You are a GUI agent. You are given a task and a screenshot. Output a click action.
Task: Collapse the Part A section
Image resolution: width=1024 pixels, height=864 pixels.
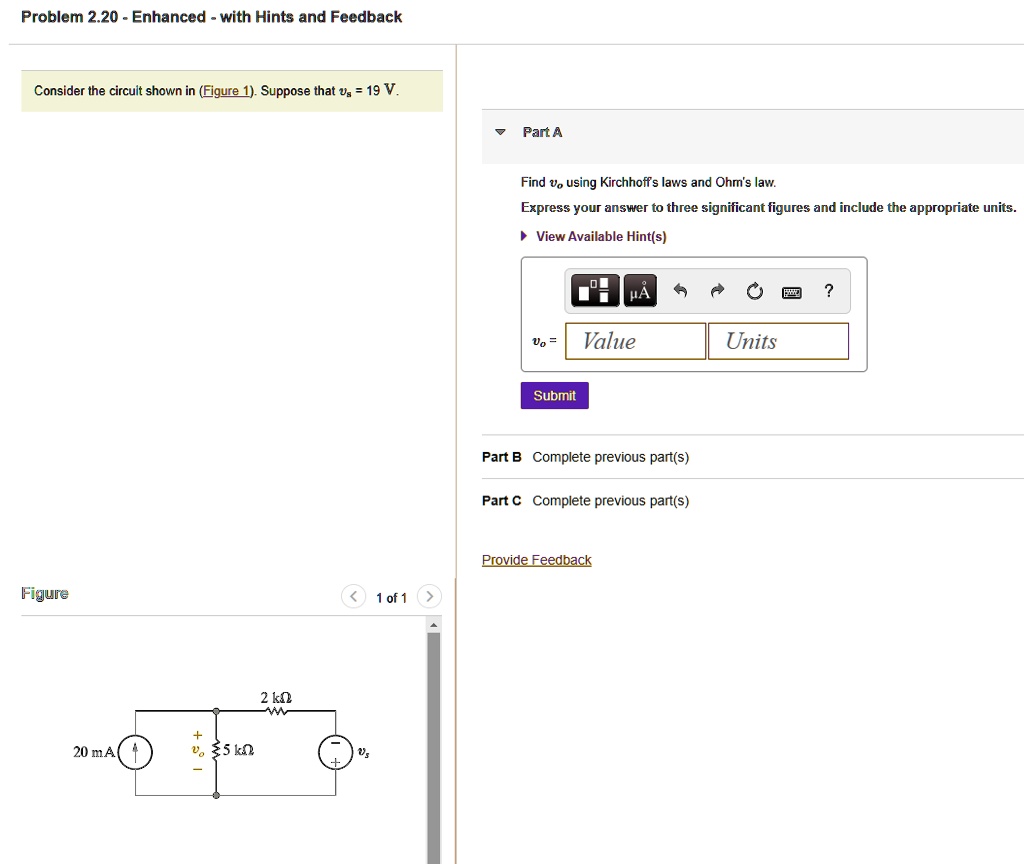click(x=499, y=131)
